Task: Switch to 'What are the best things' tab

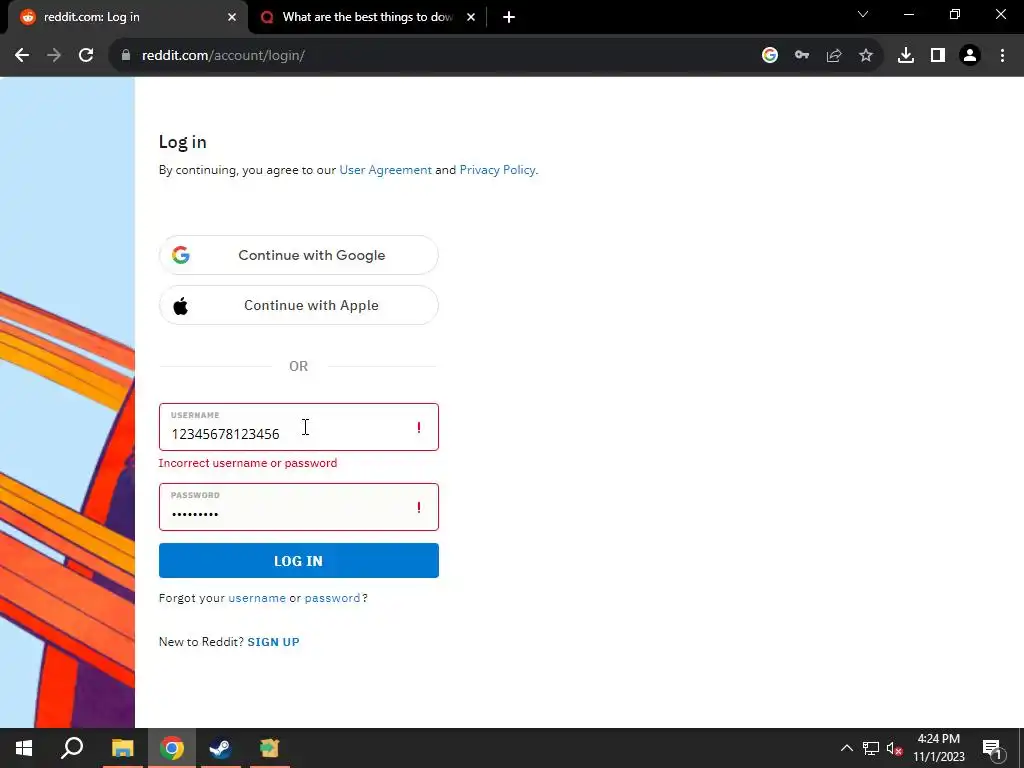Action: click(367, 17)
